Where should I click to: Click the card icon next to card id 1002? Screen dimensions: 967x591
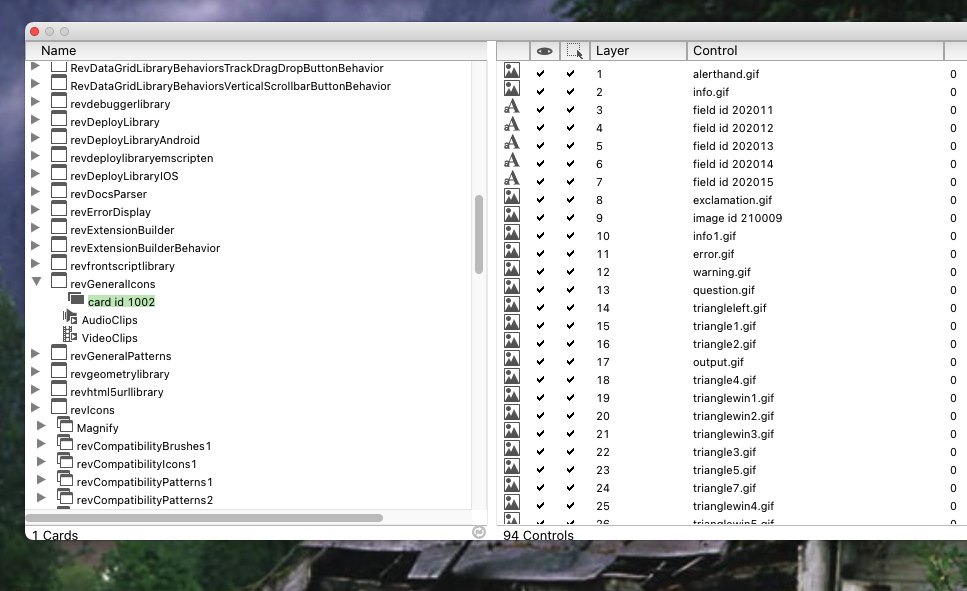76,299
